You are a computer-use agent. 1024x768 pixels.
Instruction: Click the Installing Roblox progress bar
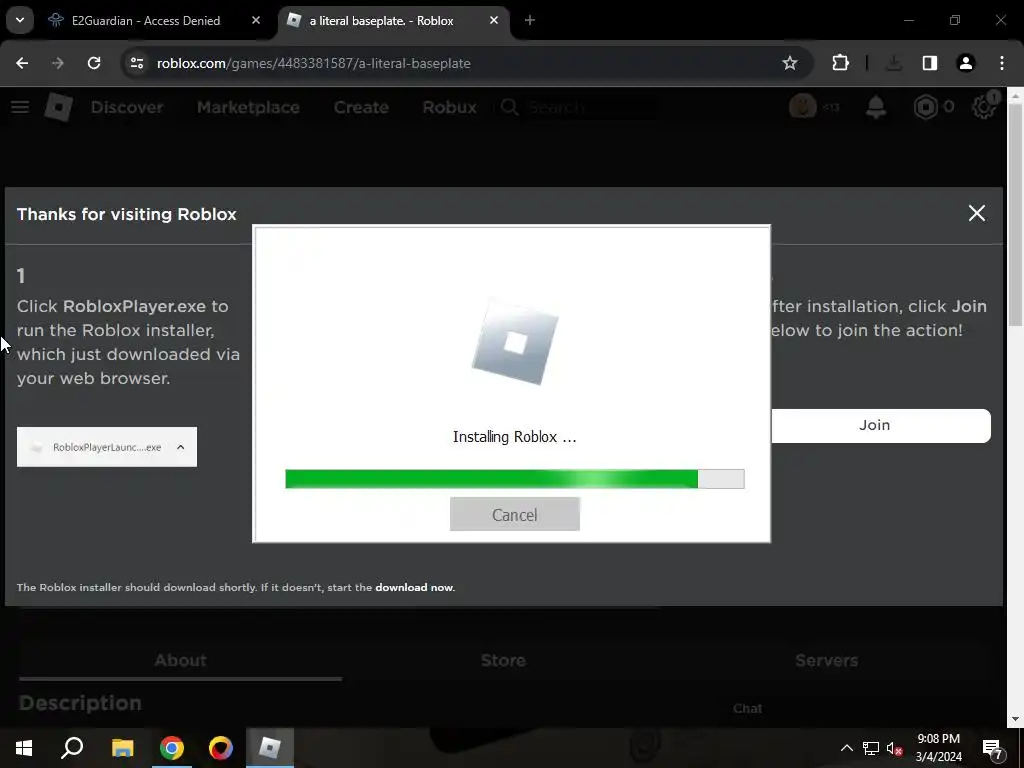coord(515,479)
